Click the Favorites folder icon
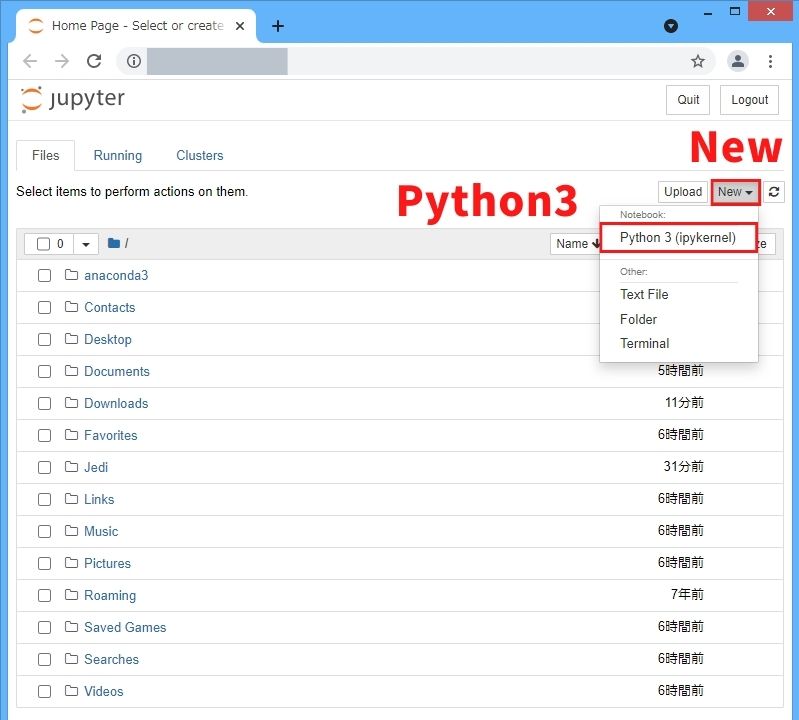This screenshot has height=720, width=799. pyautogui.click(x=71, y=435)
